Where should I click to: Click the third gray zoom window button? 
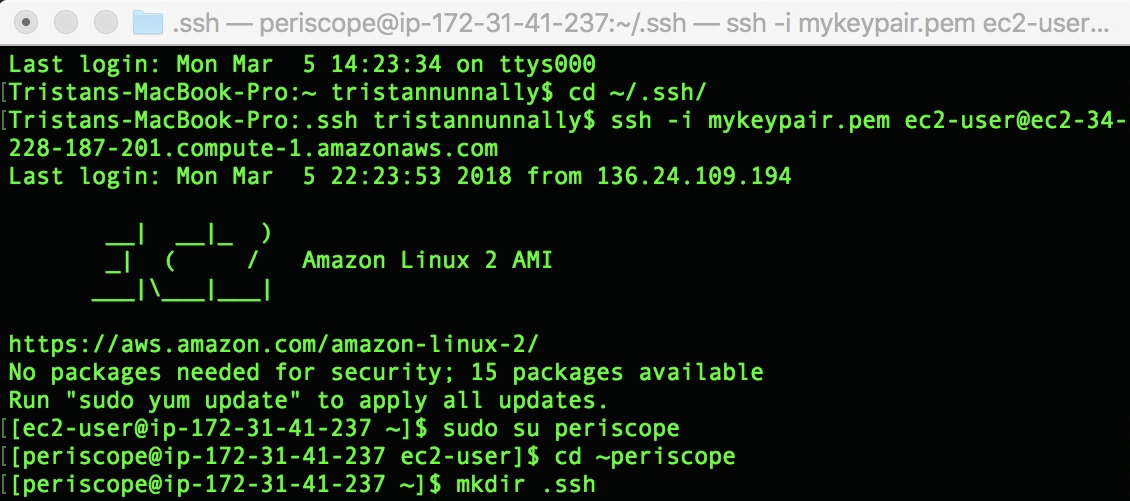pos(106,22)
